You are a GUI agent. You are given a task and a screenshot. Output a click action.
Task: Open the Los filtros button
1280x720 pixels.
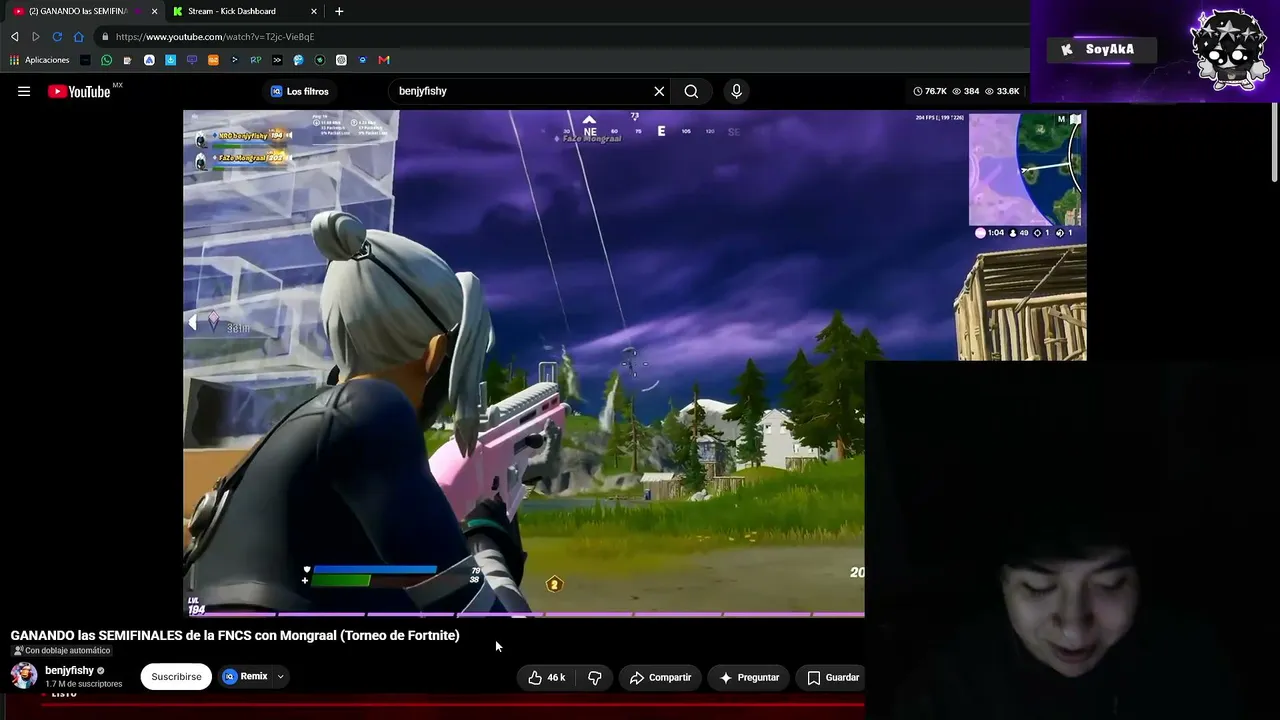point(299,91)
